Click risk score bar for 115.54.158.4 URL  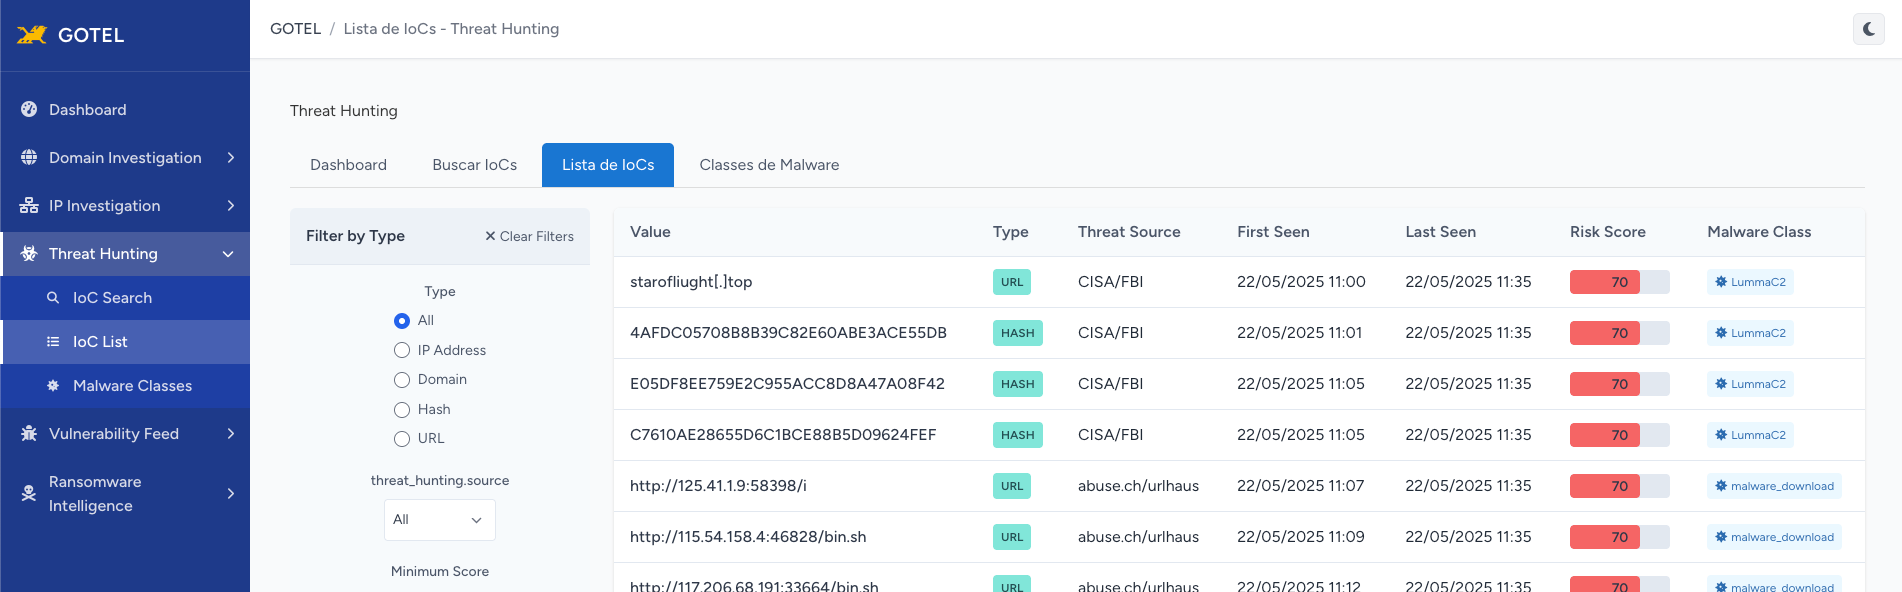coord(1619,537)
